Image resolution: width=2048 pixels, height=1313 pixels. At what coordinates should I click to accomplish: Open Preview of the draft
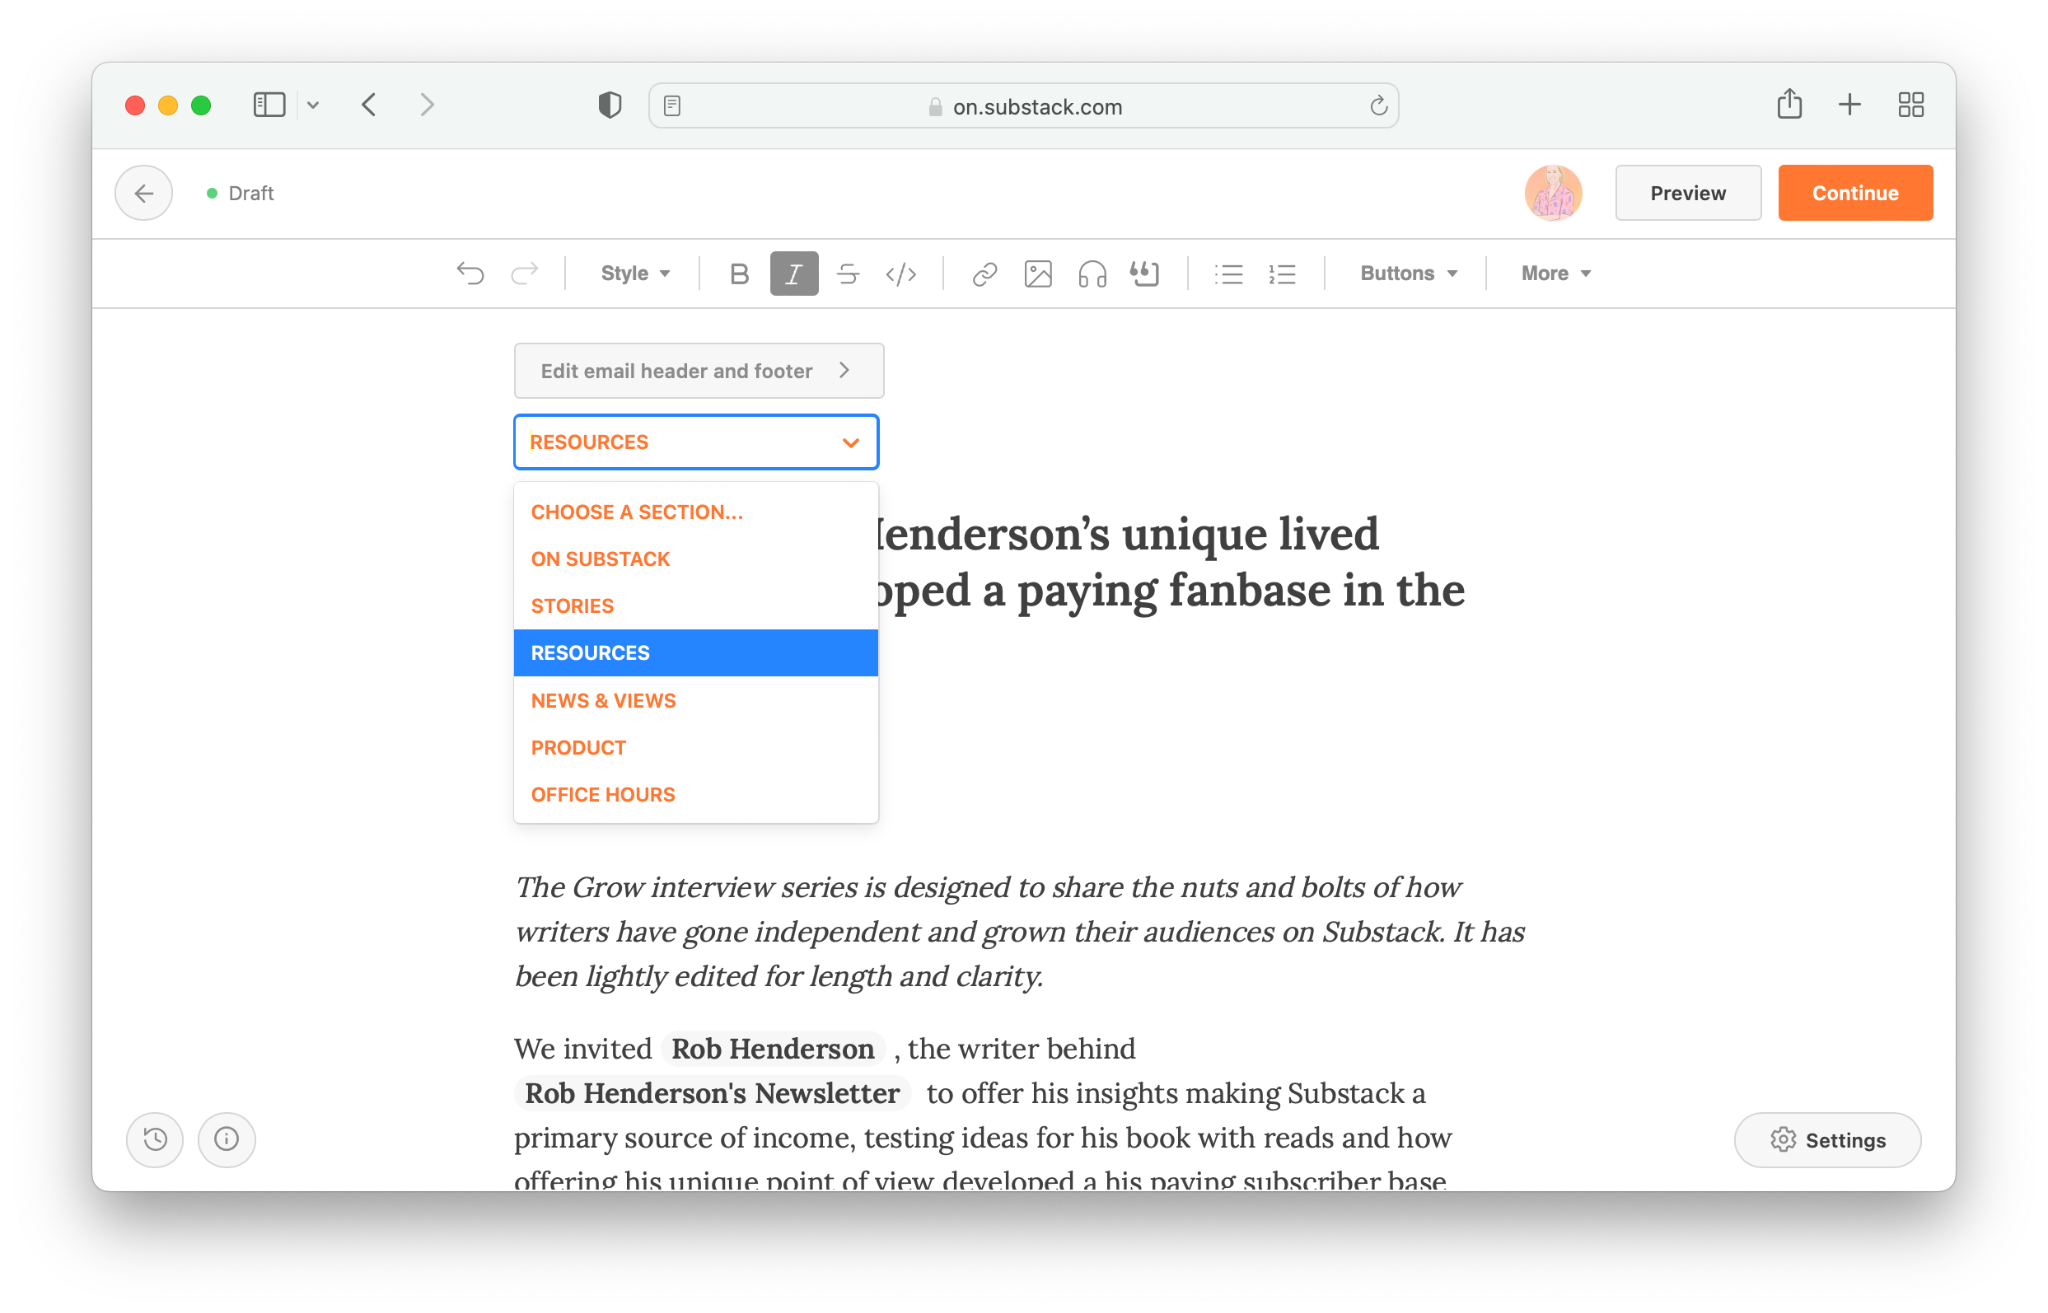(1688, 192)
